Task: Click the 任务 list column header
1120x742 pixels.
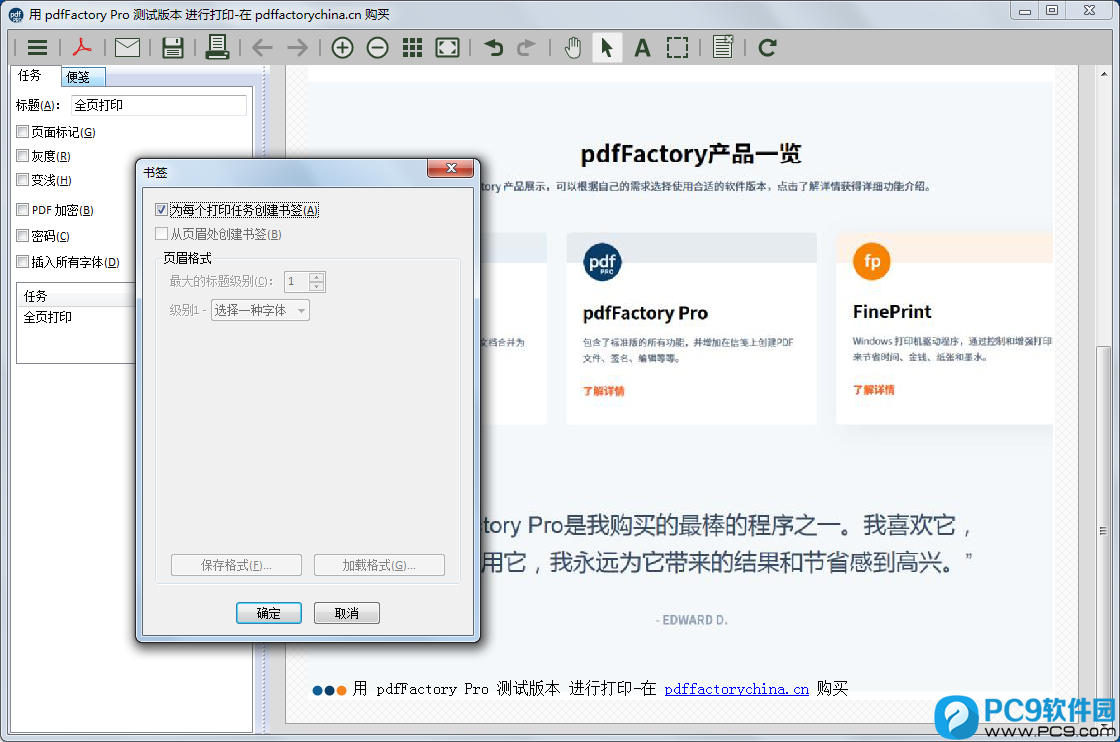Action: tap(76, 296)
